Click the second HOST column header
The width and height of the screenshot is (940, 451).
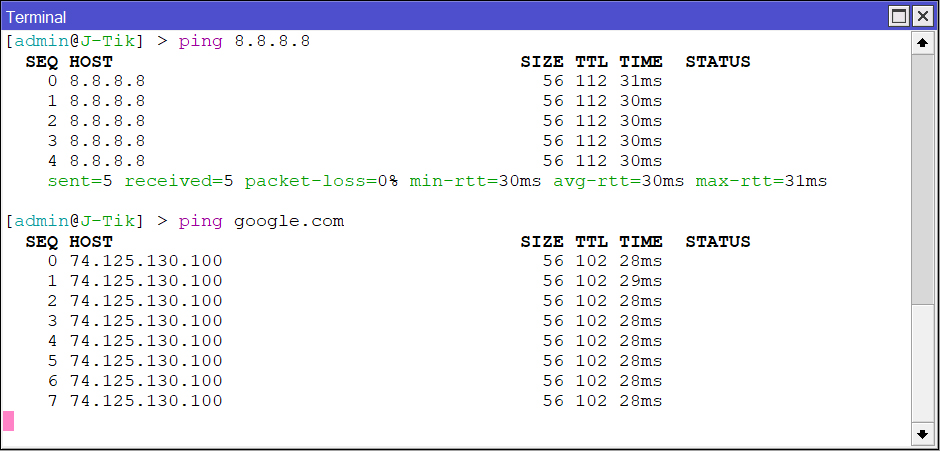[91, 242]
